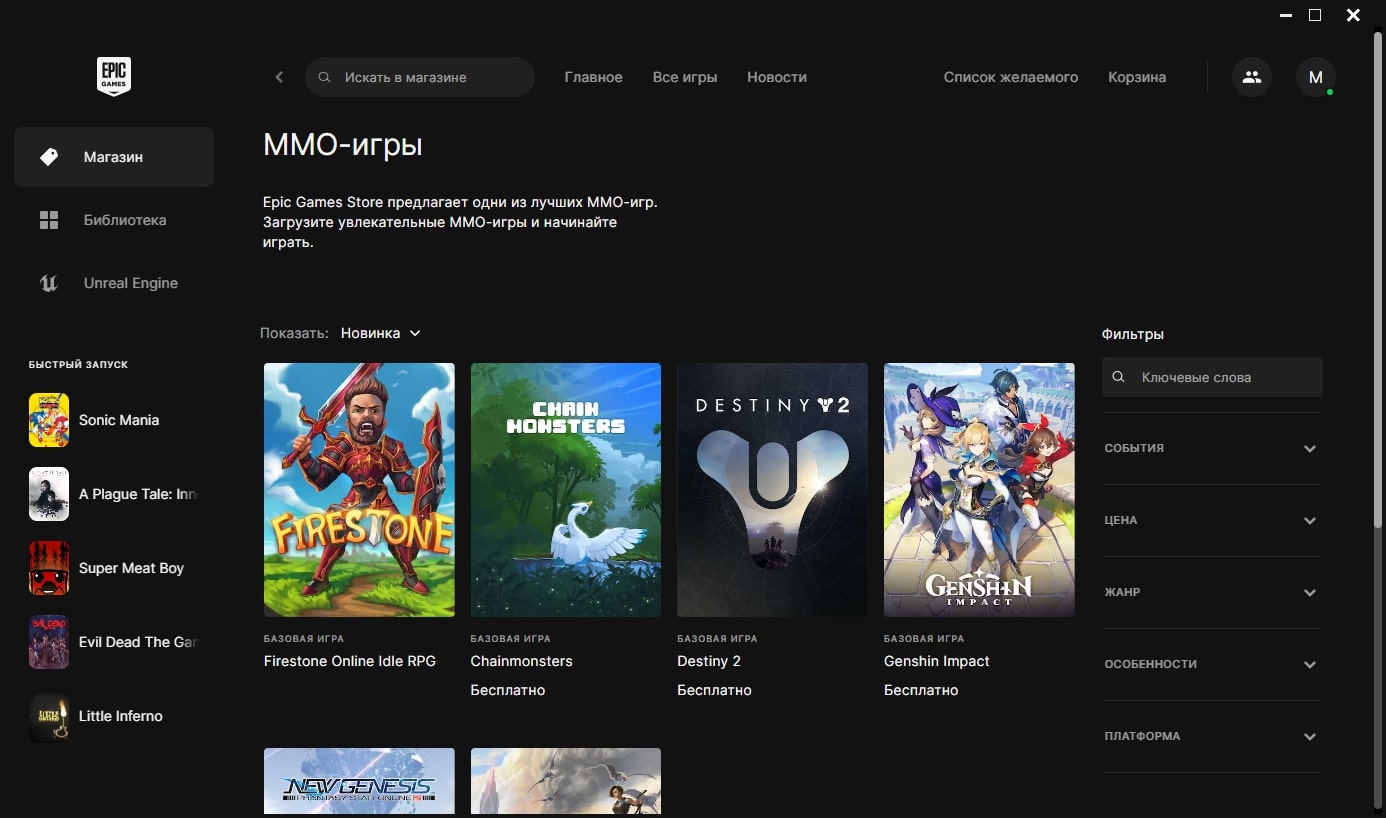This screenshot has height=818, width=1386.
Task: Click the Sonic Mania label
Action: [119, 420]
